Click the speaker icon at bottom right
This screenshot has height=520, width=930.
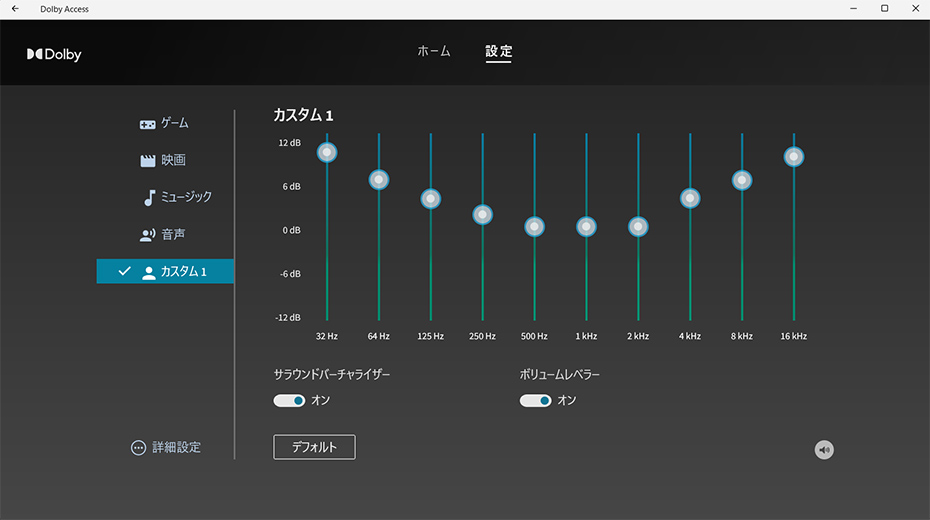click(x=824, y=450)
